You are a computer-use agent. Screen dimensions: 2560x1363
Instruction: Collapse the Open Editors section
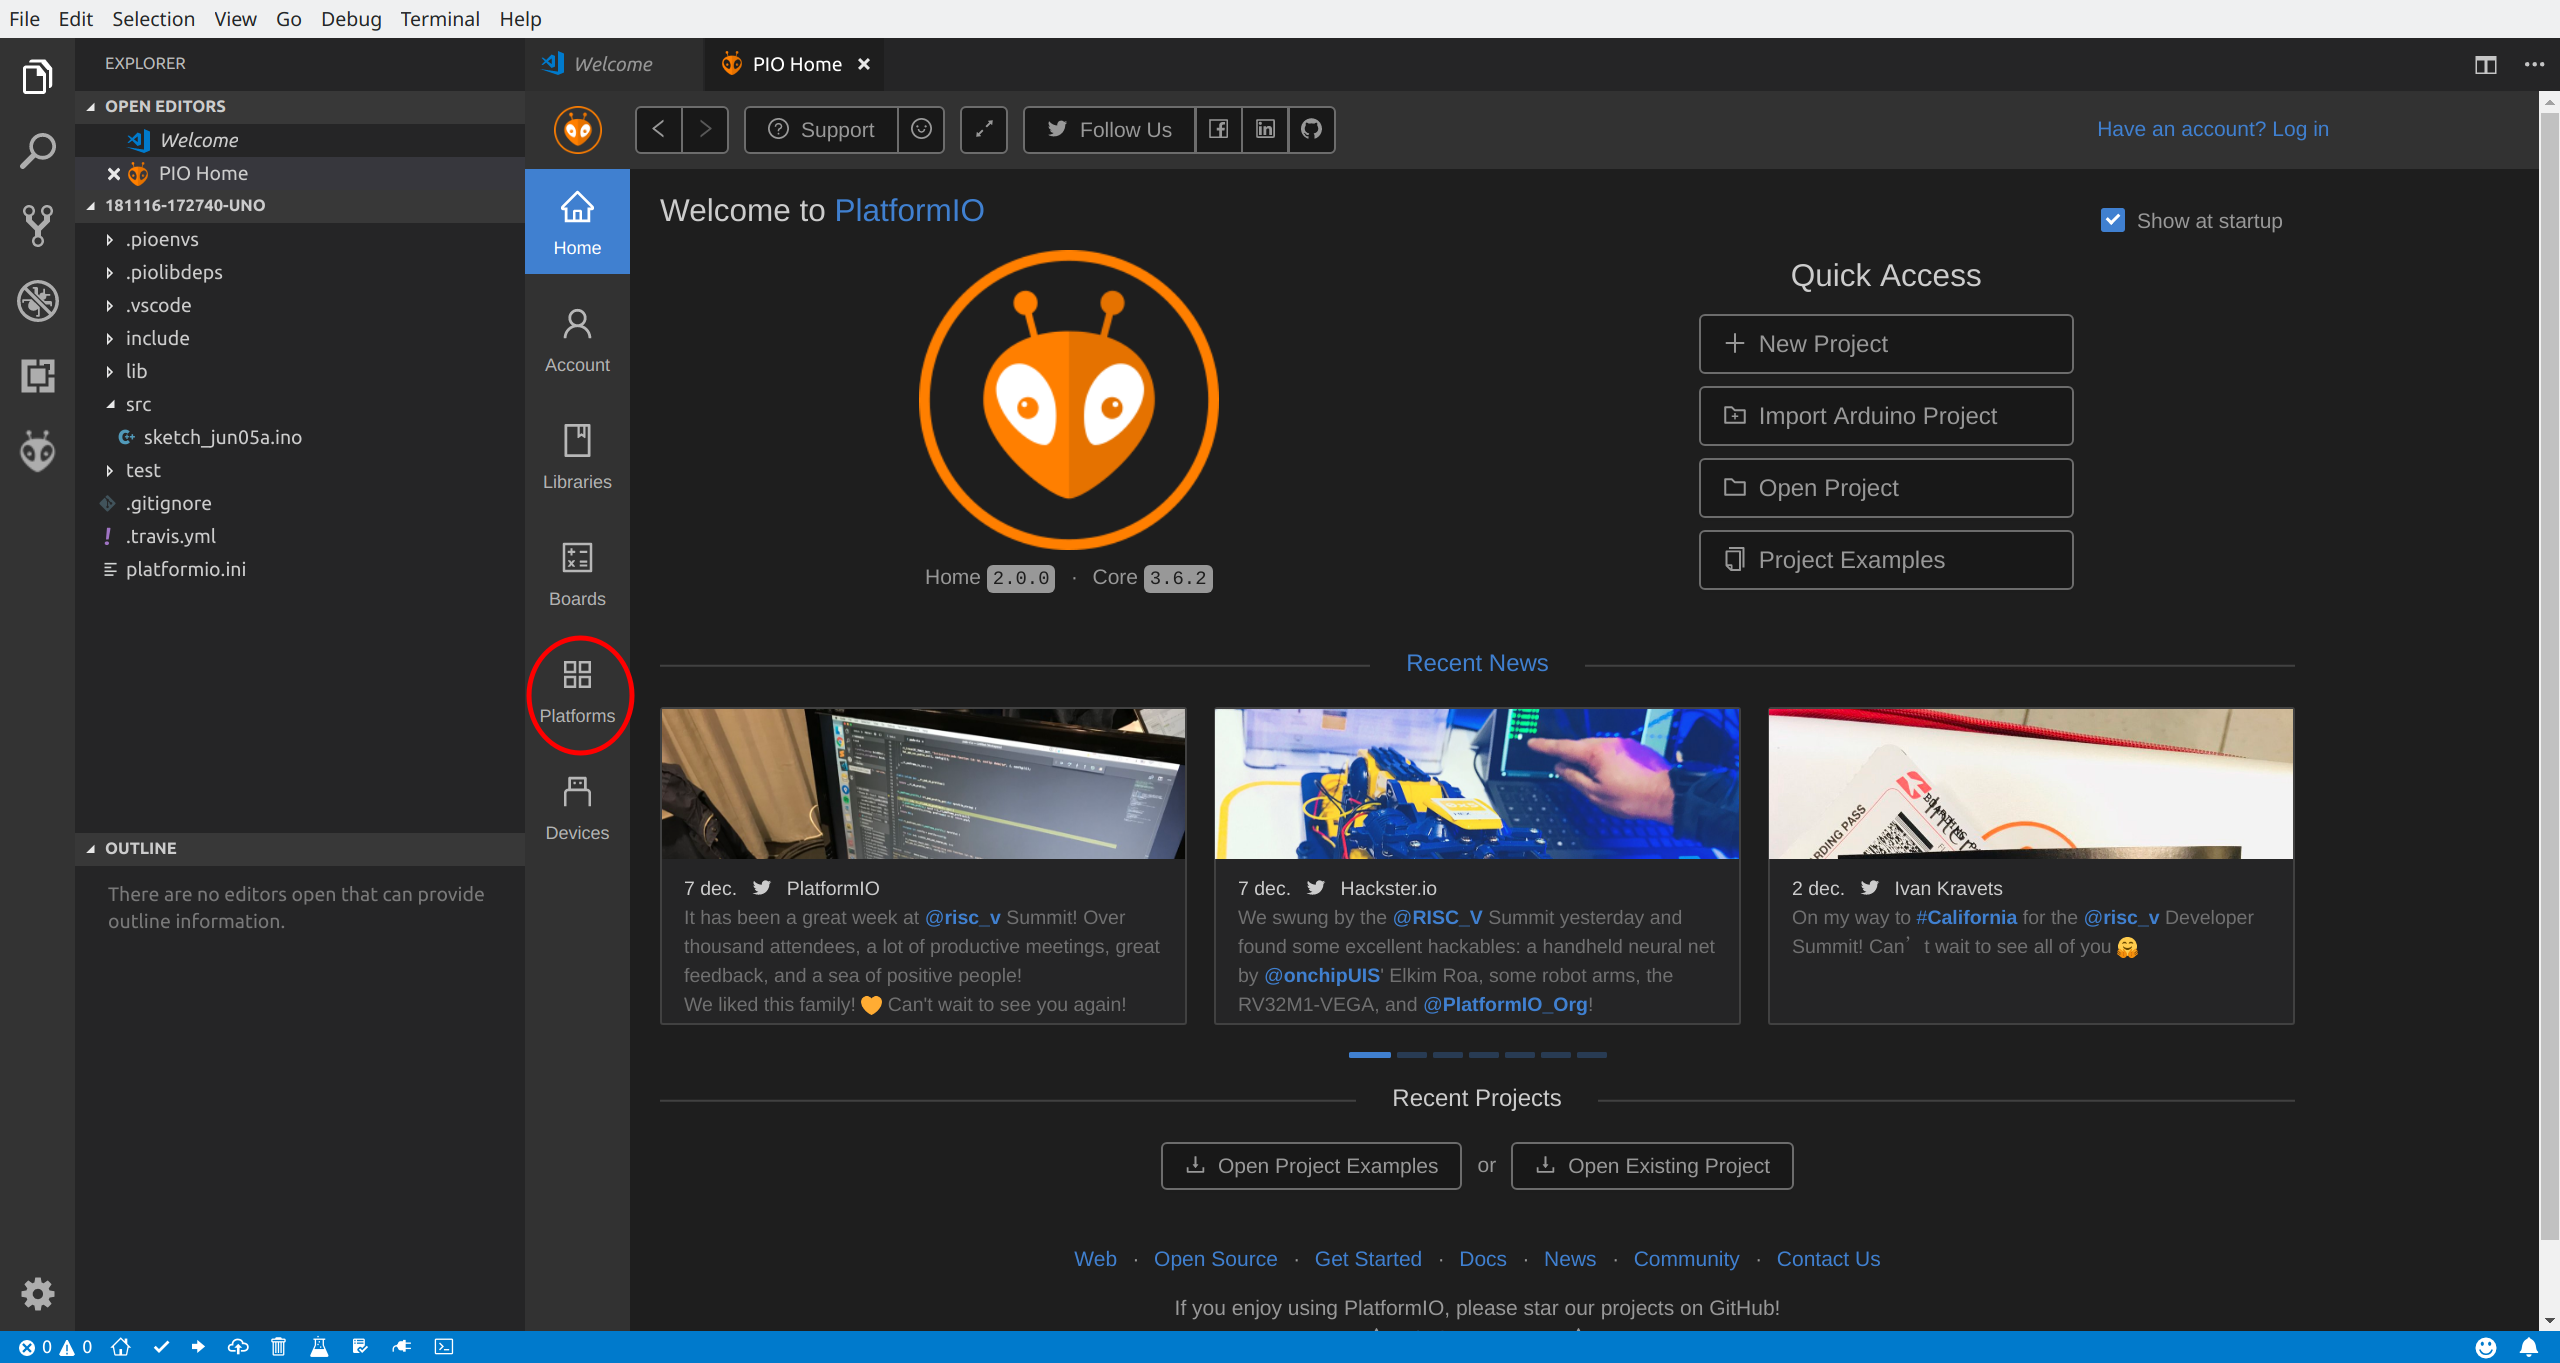[x=300, y=106]
